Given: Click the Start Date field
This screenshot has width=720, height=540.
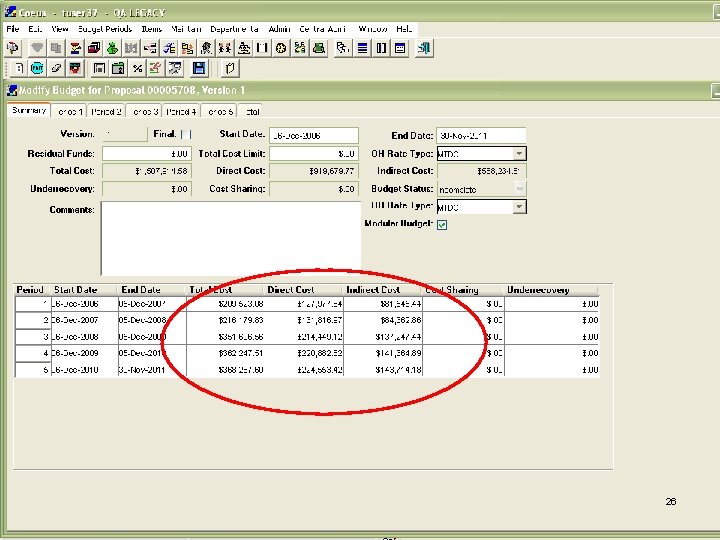Looking at the screenshot, I should 314,135.
